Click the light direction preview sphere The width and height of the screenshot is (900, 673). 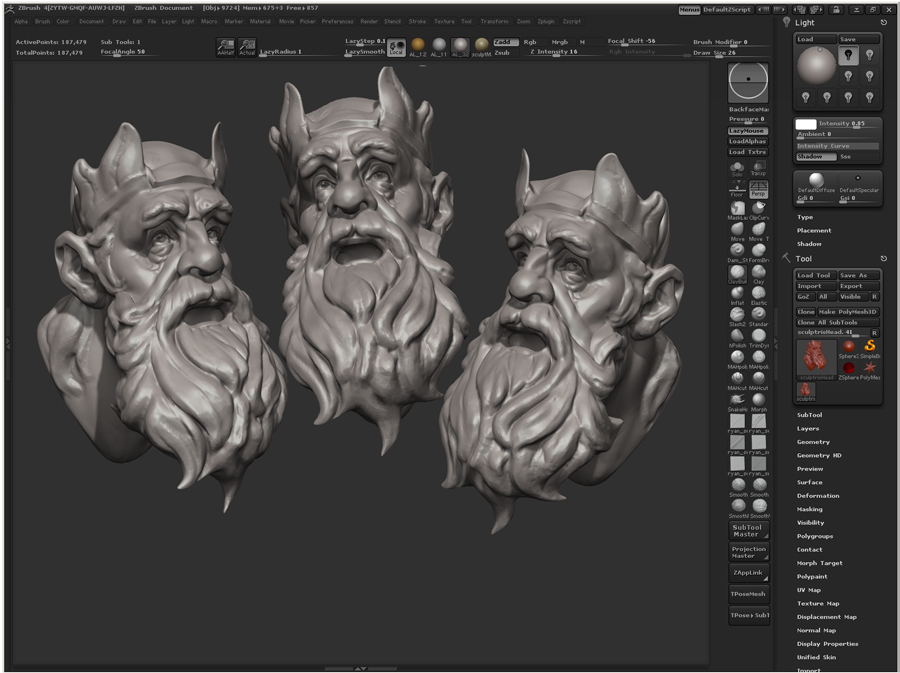pyautogui.click(x=816, y=65)
